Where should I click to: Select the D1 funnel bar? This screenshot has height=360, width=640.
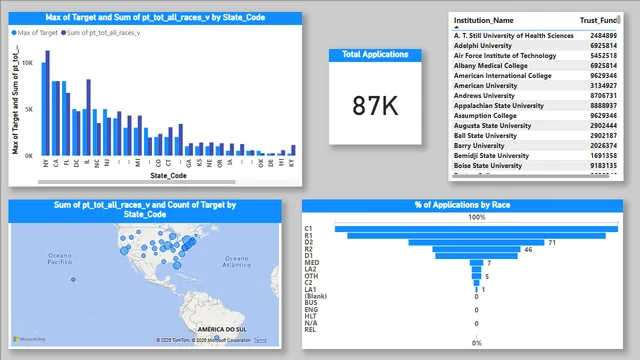click(476, 256)
